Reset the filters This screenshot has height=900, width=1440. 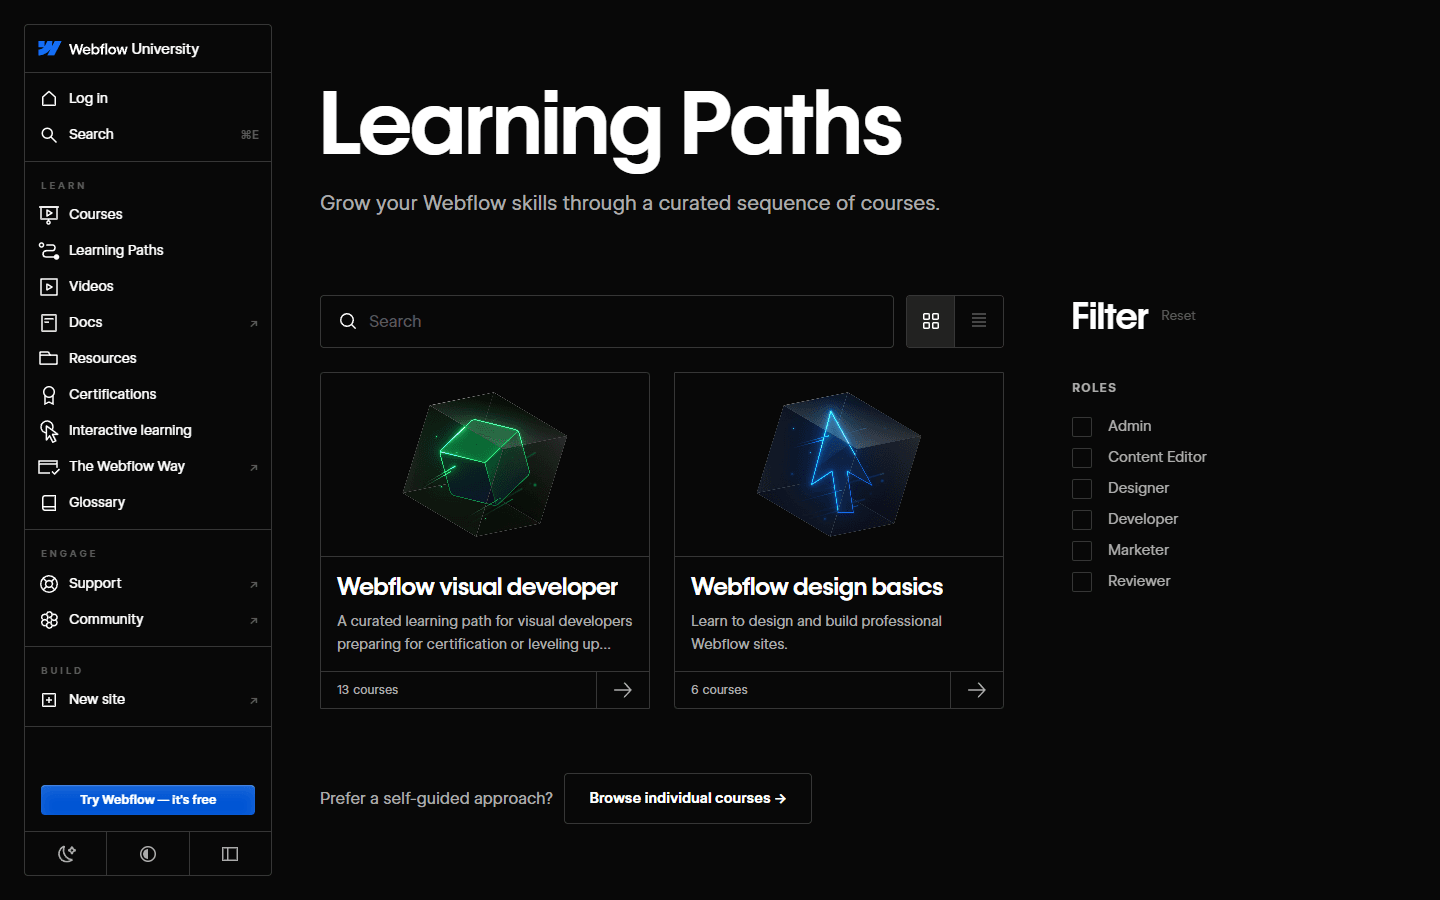coord(1178,316)
